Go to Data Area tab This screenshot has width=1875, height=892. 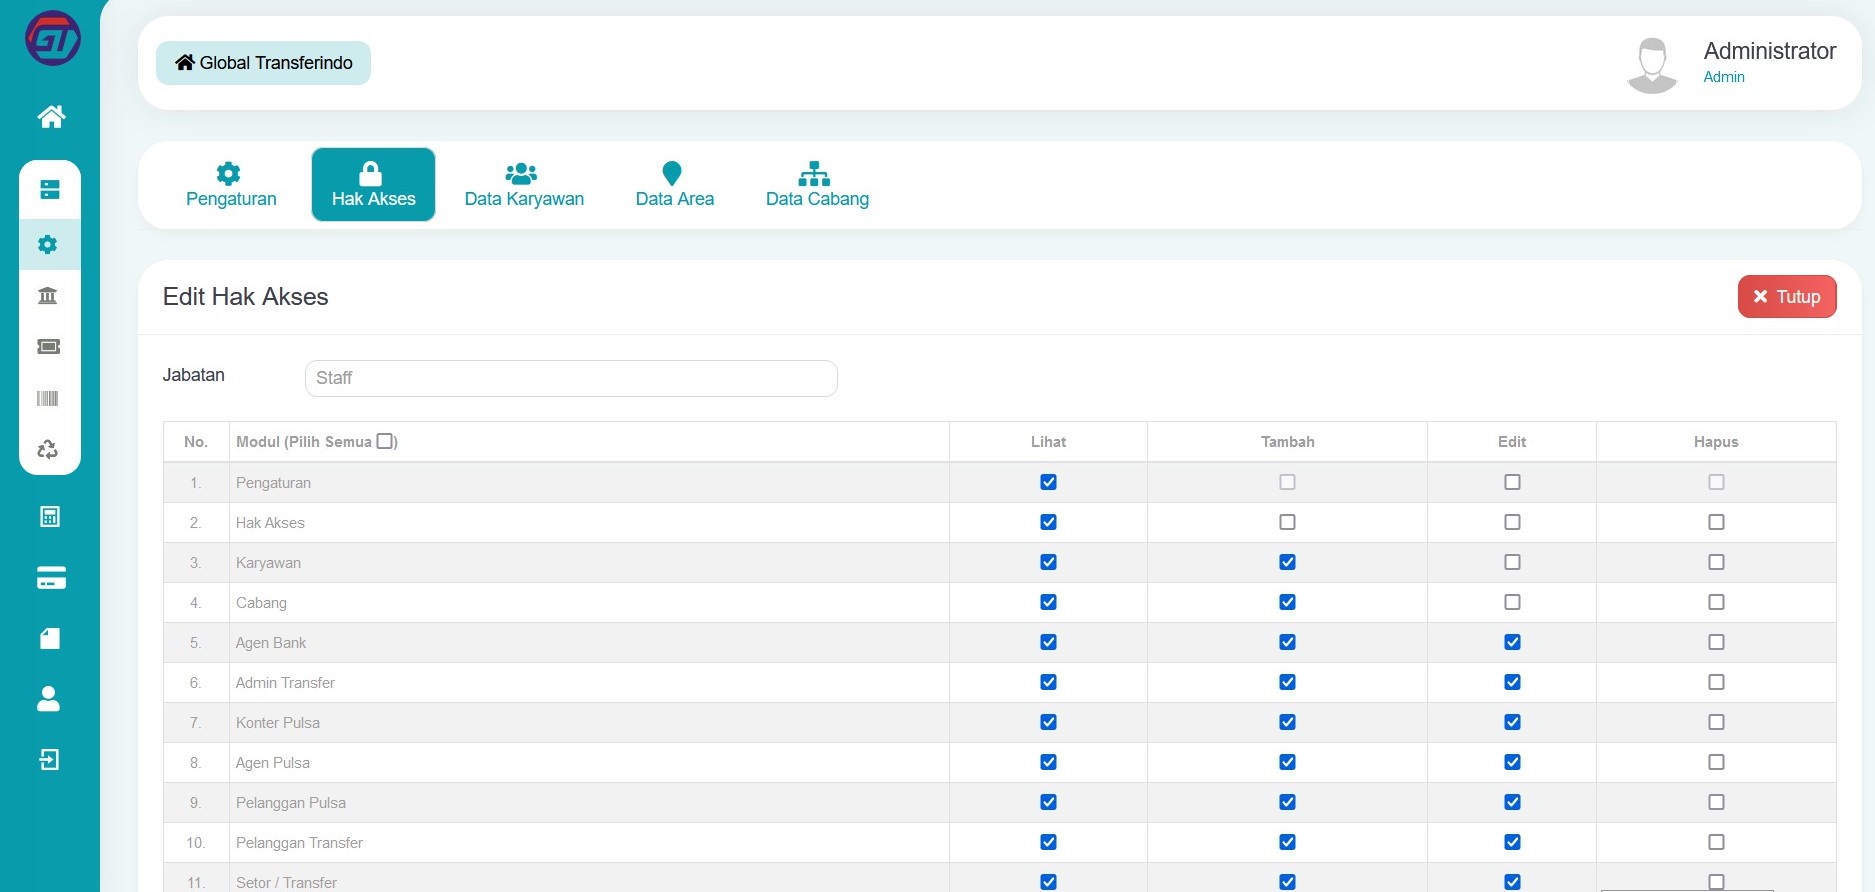pyautogui.click(x=674, y=185)
